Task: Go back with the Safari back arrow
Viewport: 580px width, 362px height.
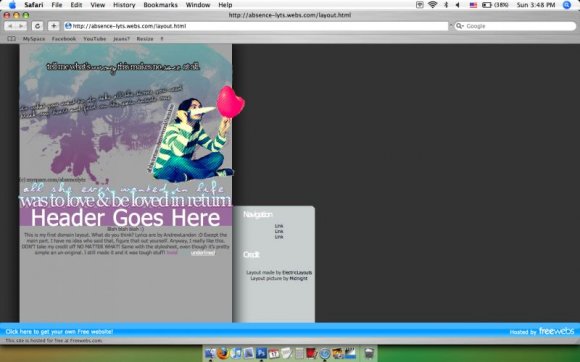Action: coord(10,26)
